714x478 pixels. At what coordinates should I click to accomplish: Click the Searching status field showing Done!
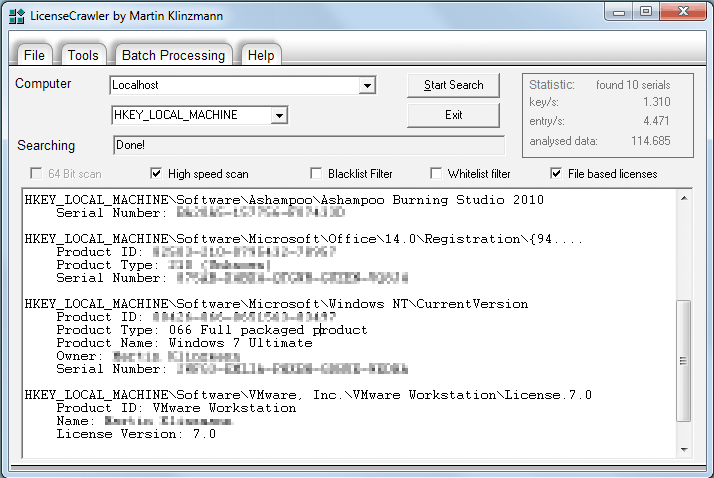pos(309,145)
